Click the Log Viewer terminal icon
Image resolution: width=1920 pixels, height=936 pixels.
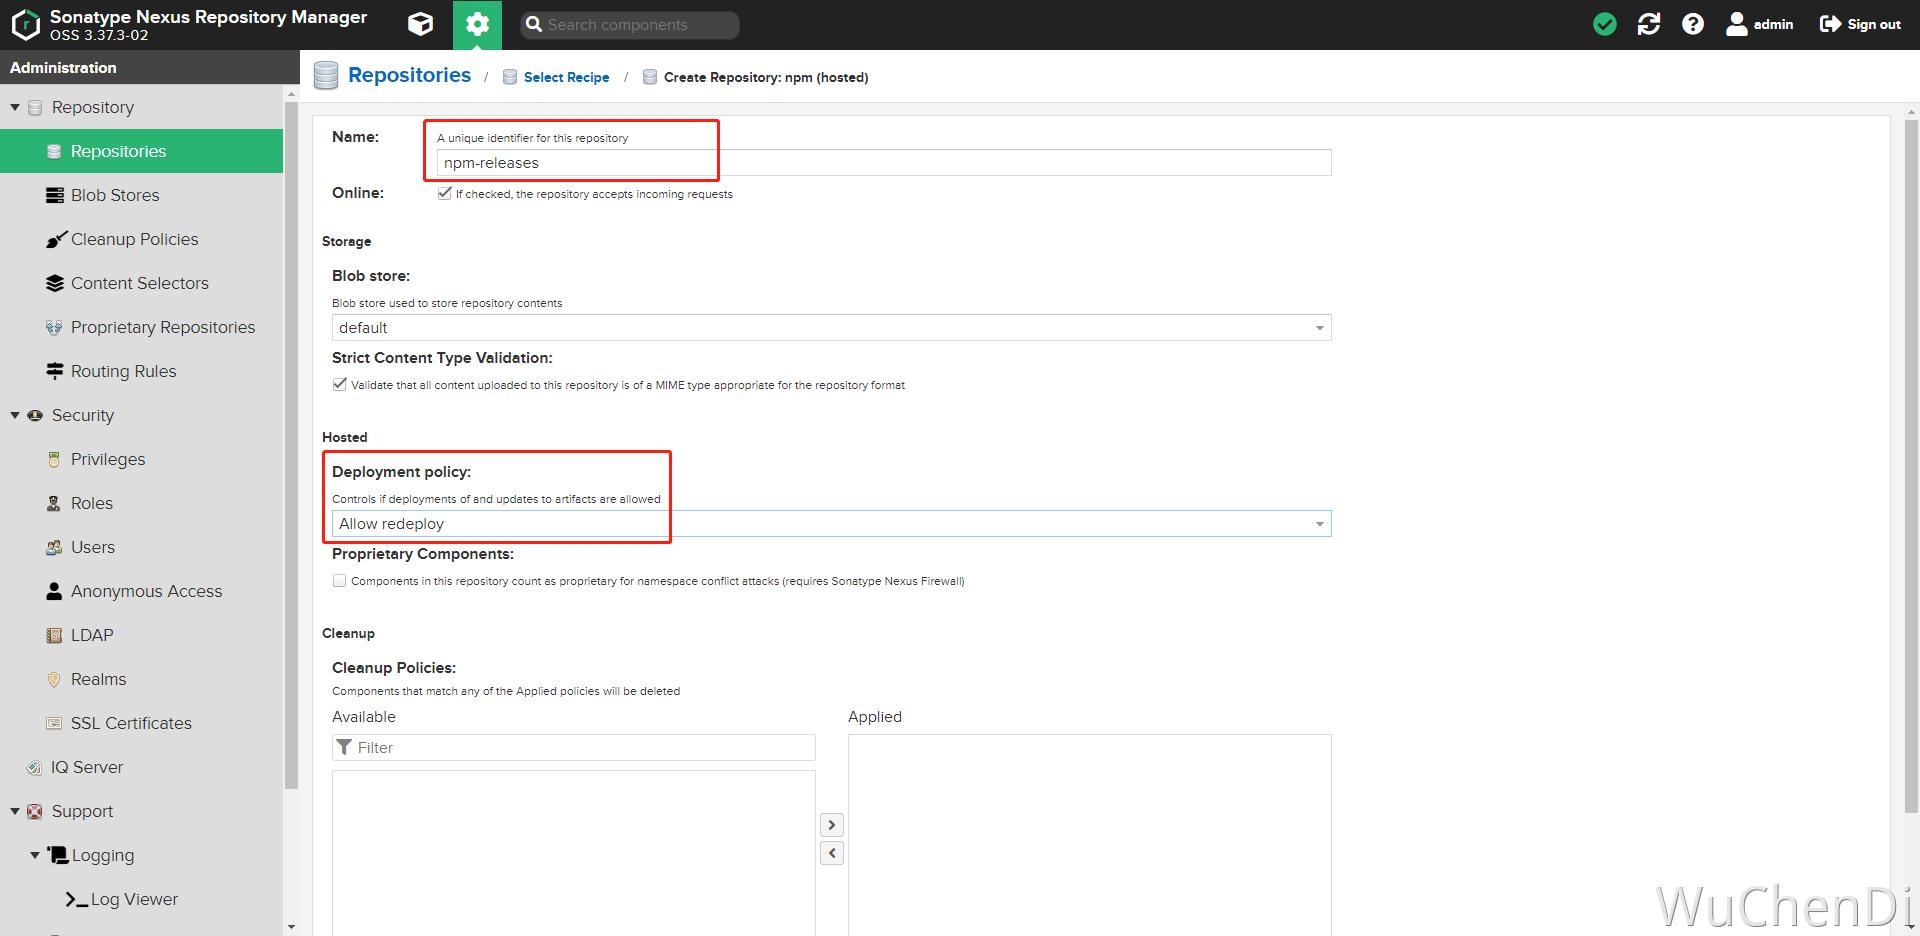coord(77,899)
